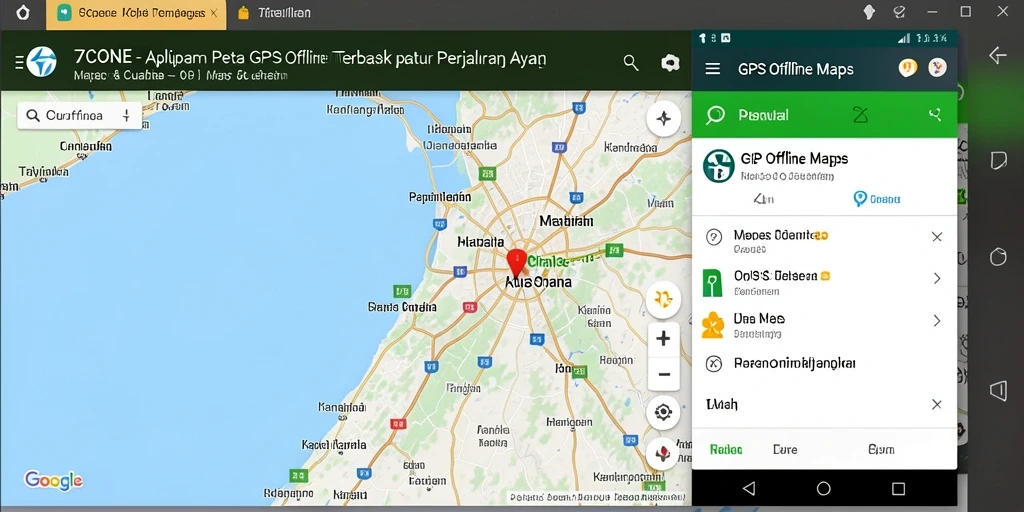Open the profile avatar in the phone header

point(937,67)
